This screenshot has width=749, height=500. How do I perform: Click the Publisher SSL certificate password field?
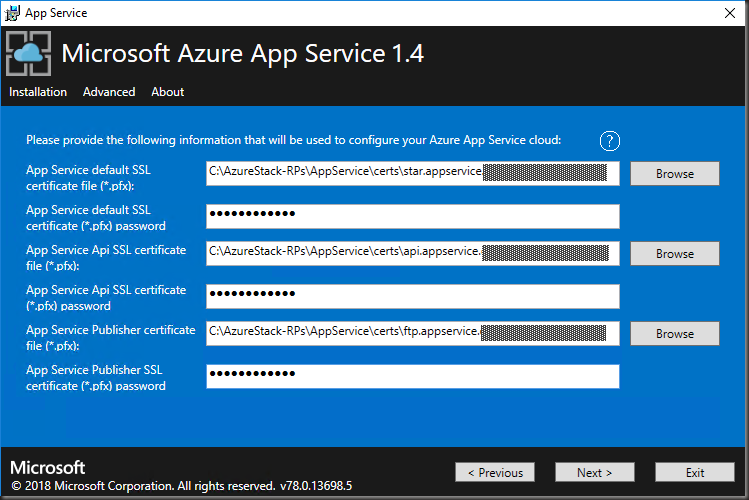point(412,376)
